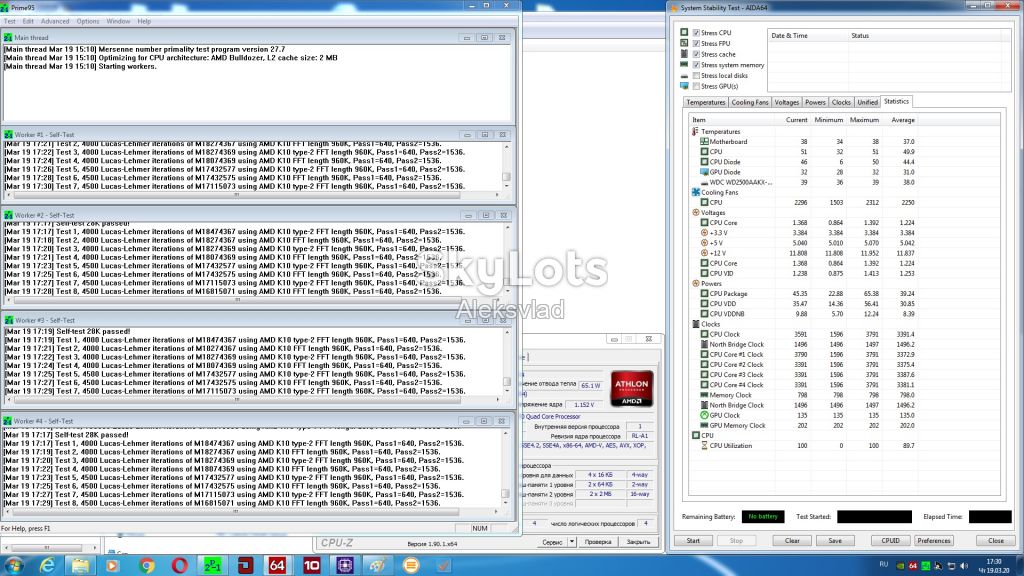Image resolution: width=1024 pixels, height=576 pixels.
Task: Click the Stress cache chip icon
Action: 684,54
